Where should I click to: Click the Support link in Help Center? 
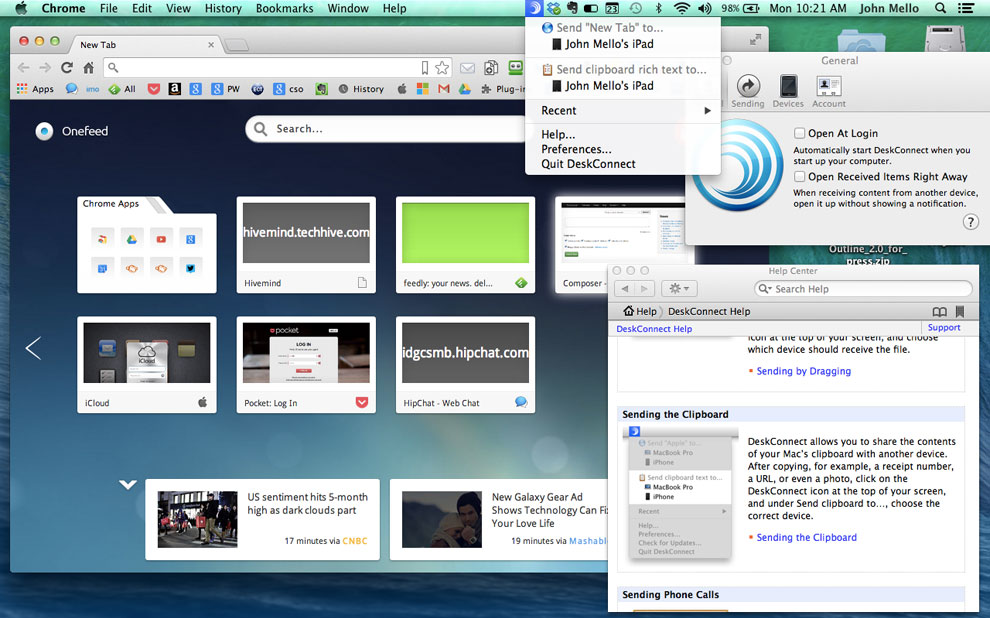[x=944, y=328]
